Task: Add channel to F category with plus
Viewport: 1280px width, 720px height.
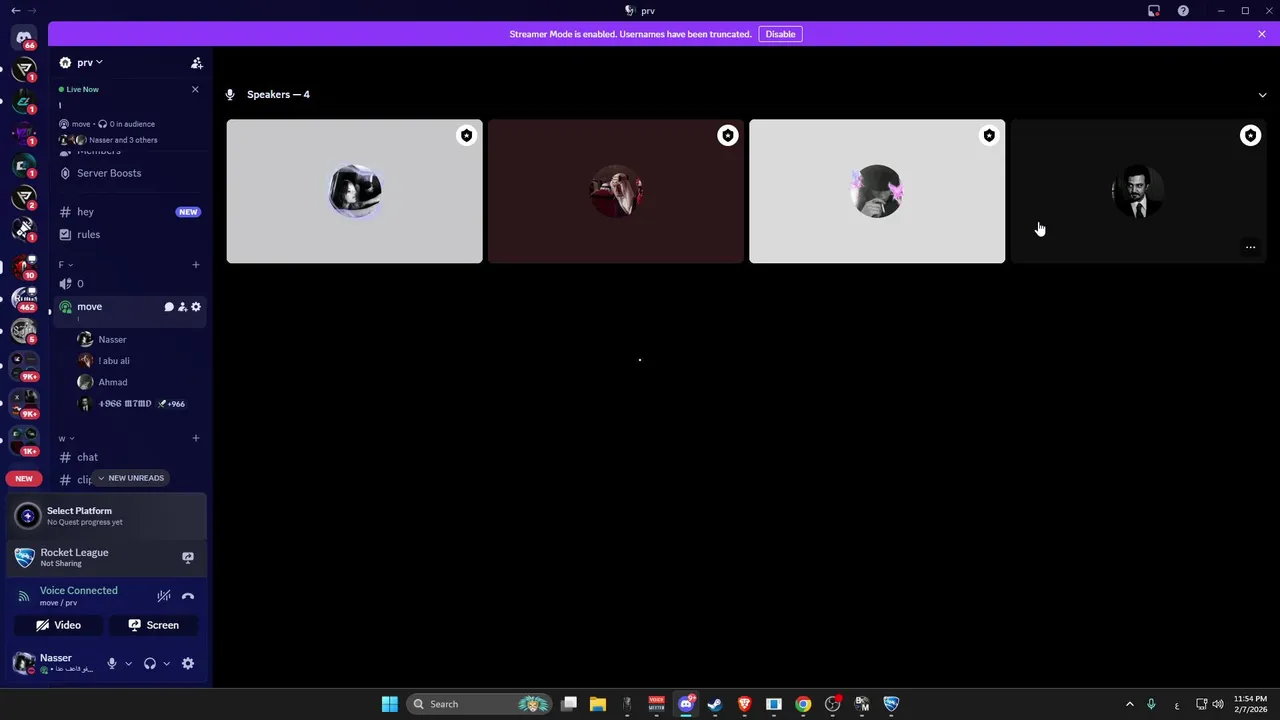Action: click(x=196, y=265)
